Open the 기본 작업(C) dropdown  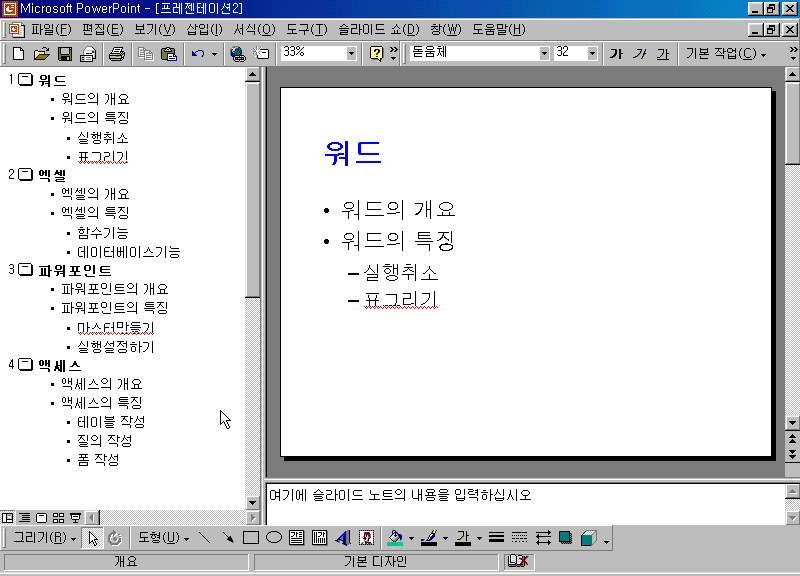(x=726, y=54)
